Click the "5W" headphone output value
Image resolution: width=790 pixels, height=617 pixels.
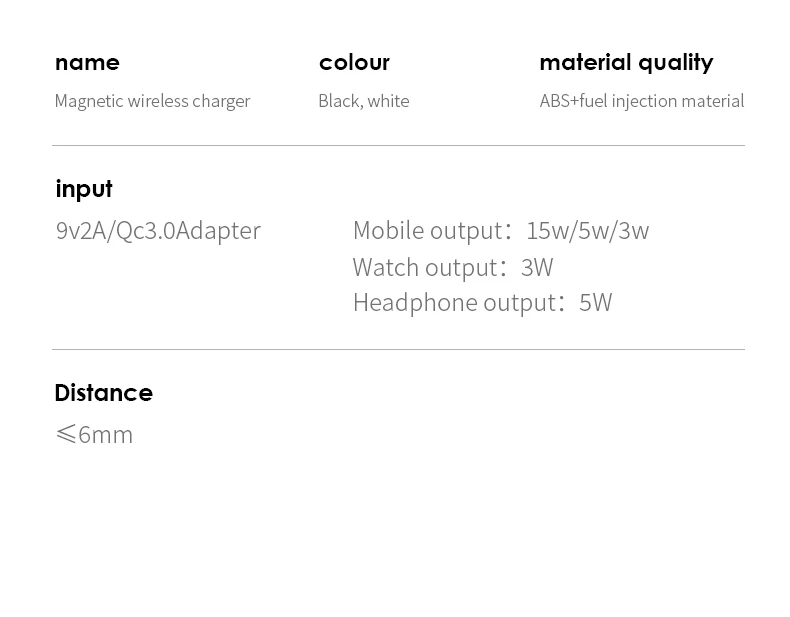595,302
